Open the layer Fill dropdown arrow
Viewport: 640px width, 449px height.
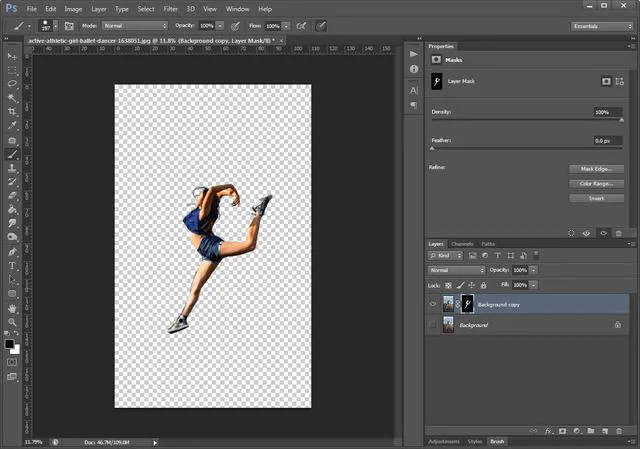[x=533, y=285]
